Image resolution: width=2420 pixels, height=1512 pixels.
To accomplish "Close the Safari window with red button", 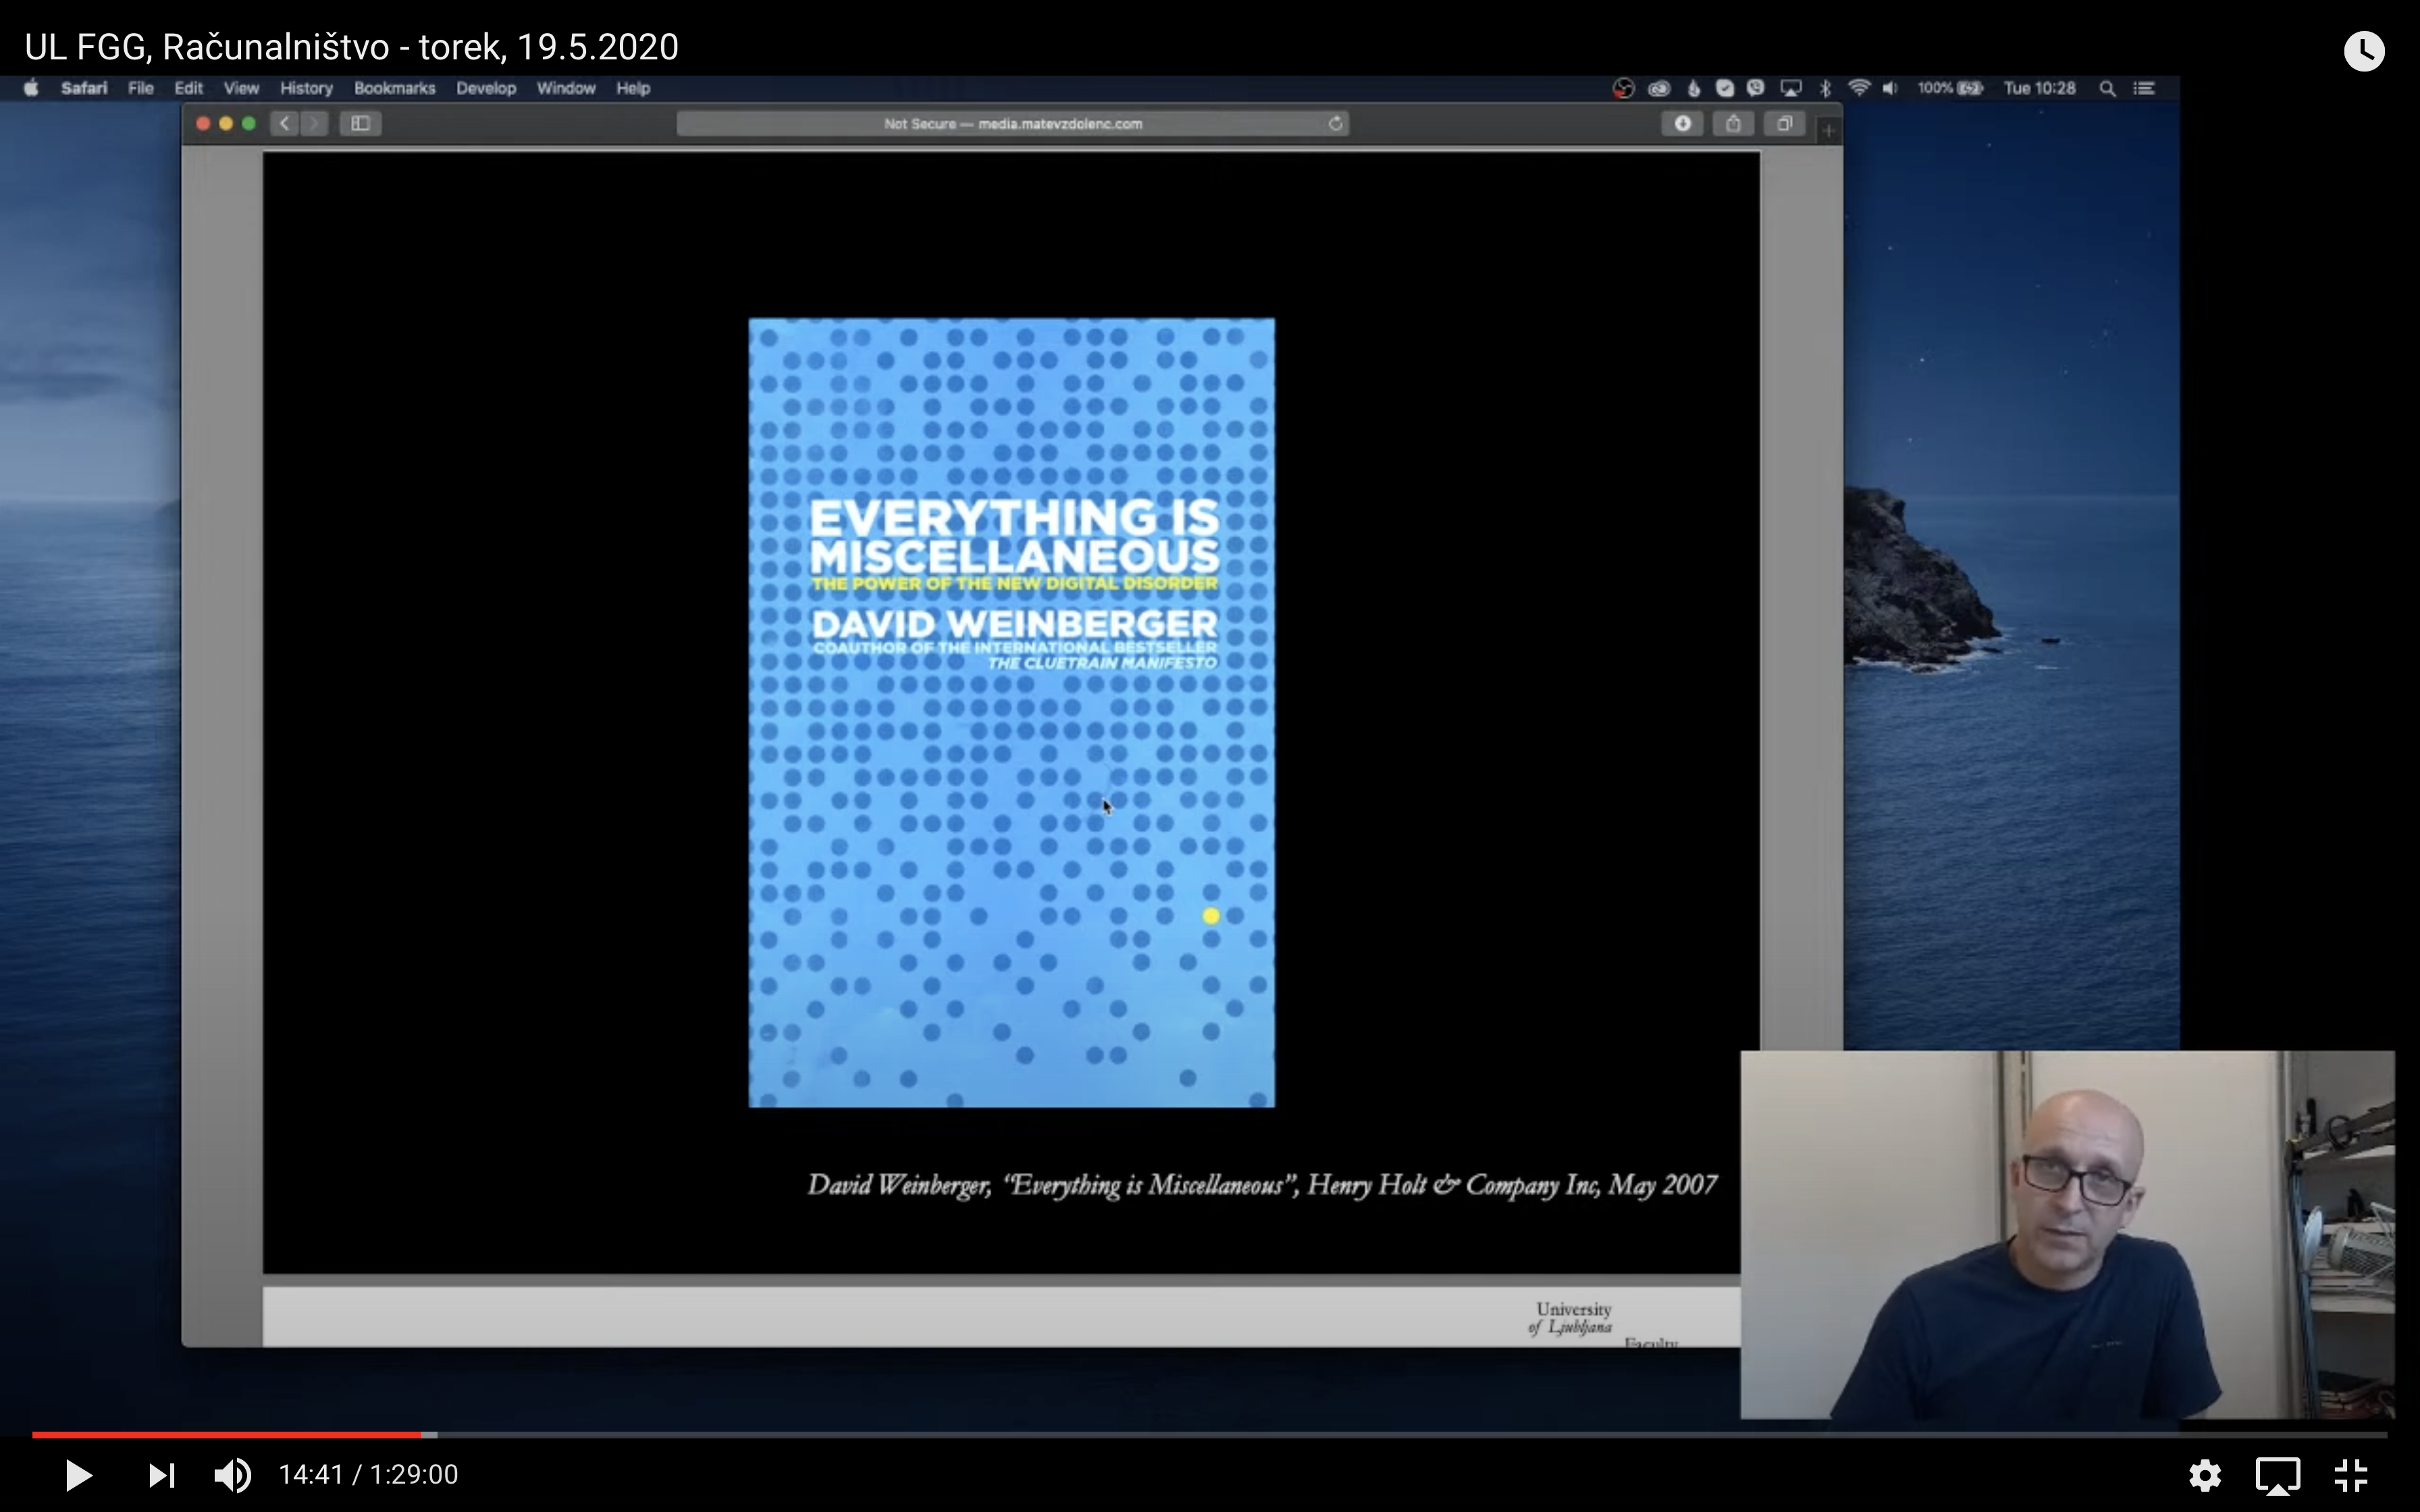I will pyautogui.click(x=203, y=123).
